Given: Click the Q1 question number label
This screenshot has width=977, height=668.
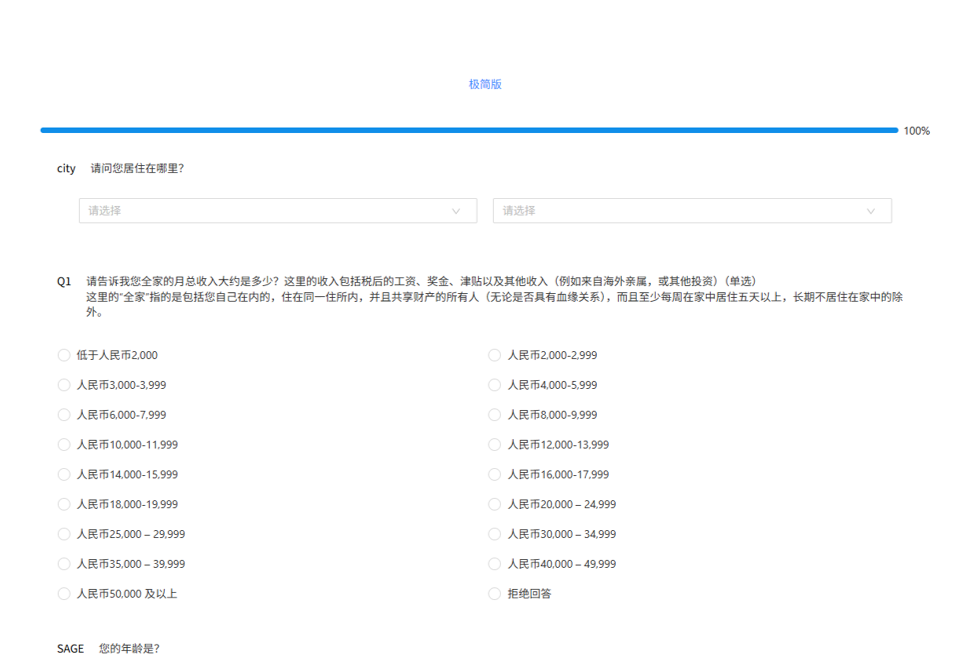Looking at the screenshot, I should click(64, 282).
